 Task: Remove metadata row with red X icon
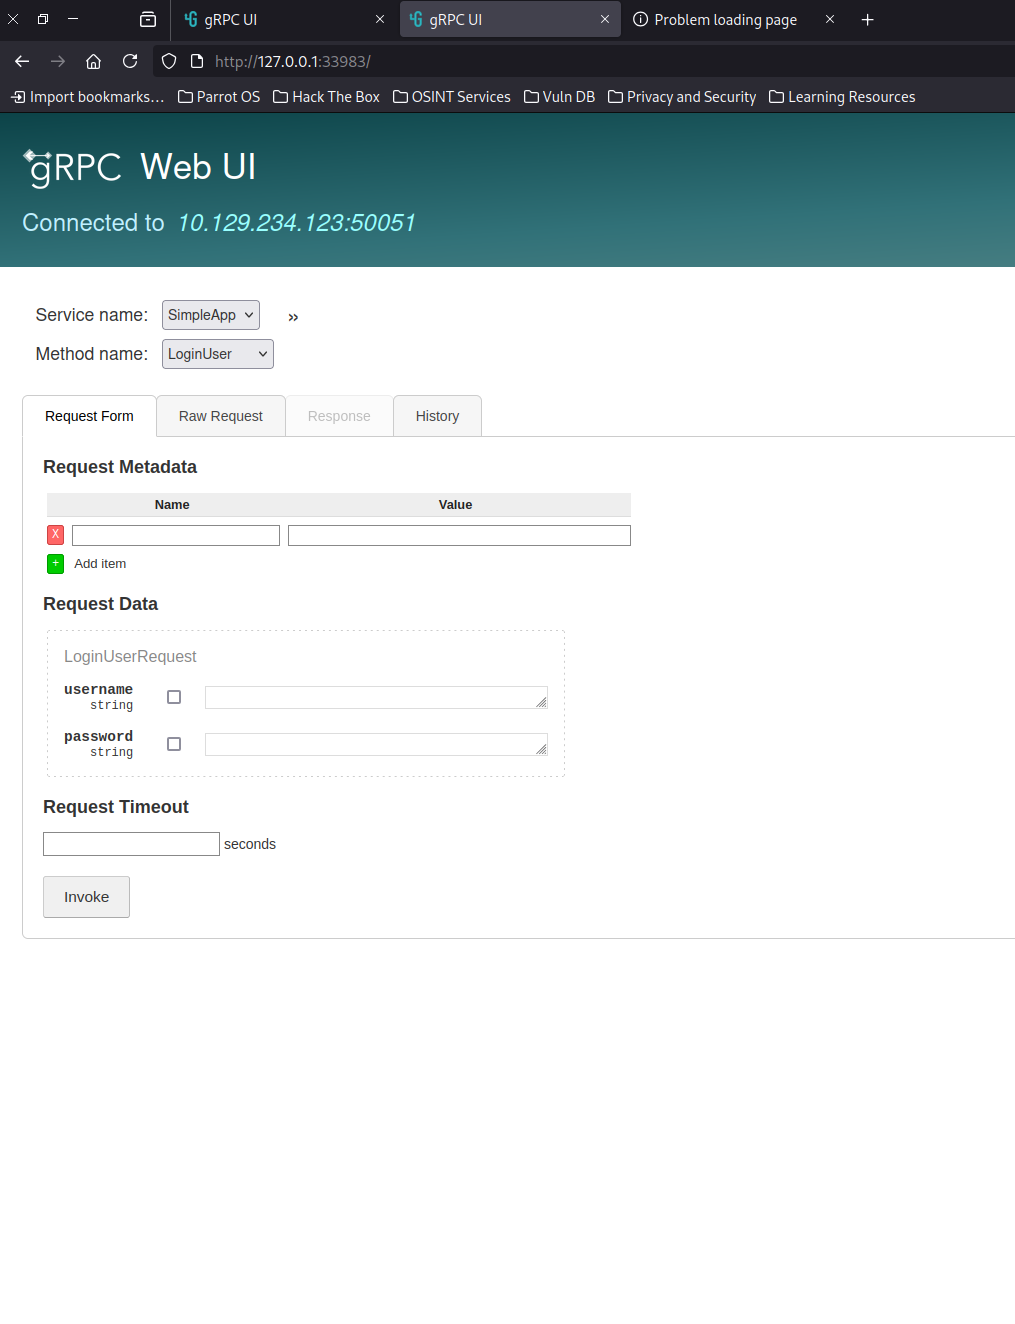[x=56, y=535]
